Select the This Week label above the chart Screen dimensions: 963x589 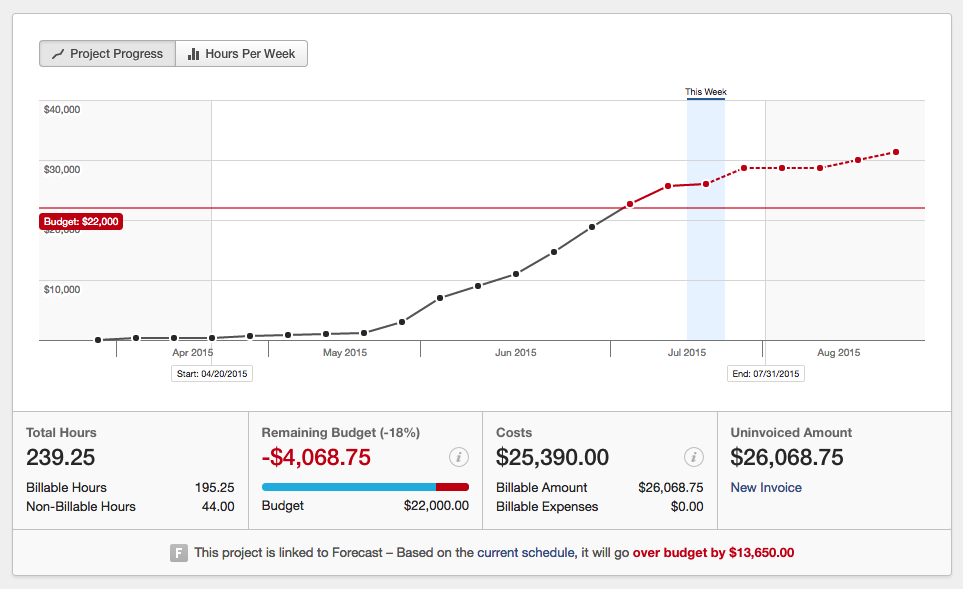click(x=705, y=92)
